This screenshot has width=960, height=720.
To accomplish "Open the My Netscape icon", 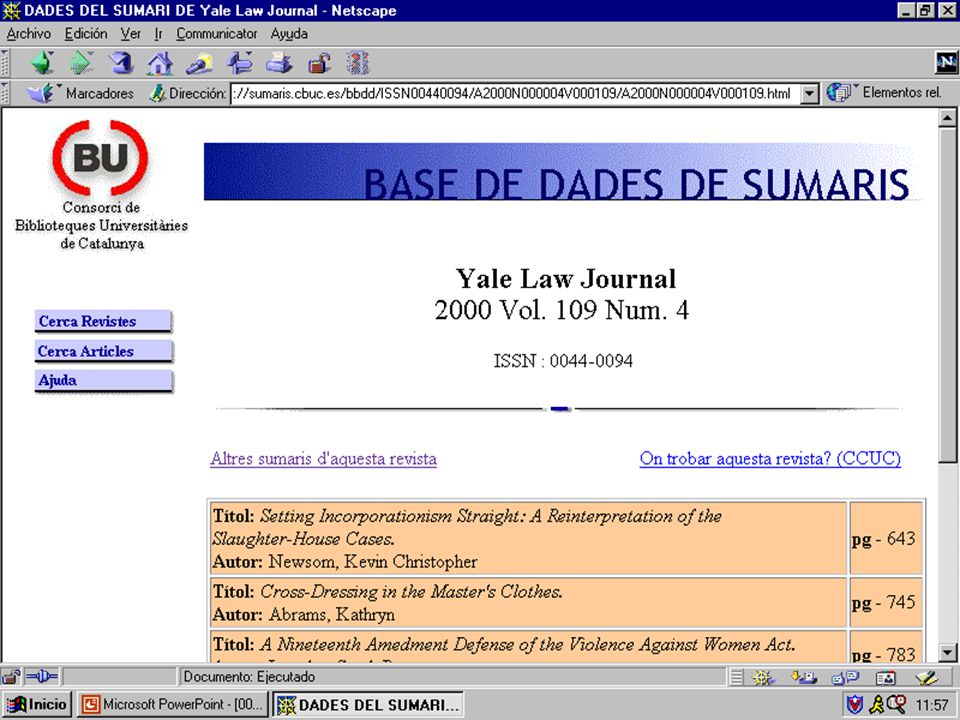I will click(239, 63).
